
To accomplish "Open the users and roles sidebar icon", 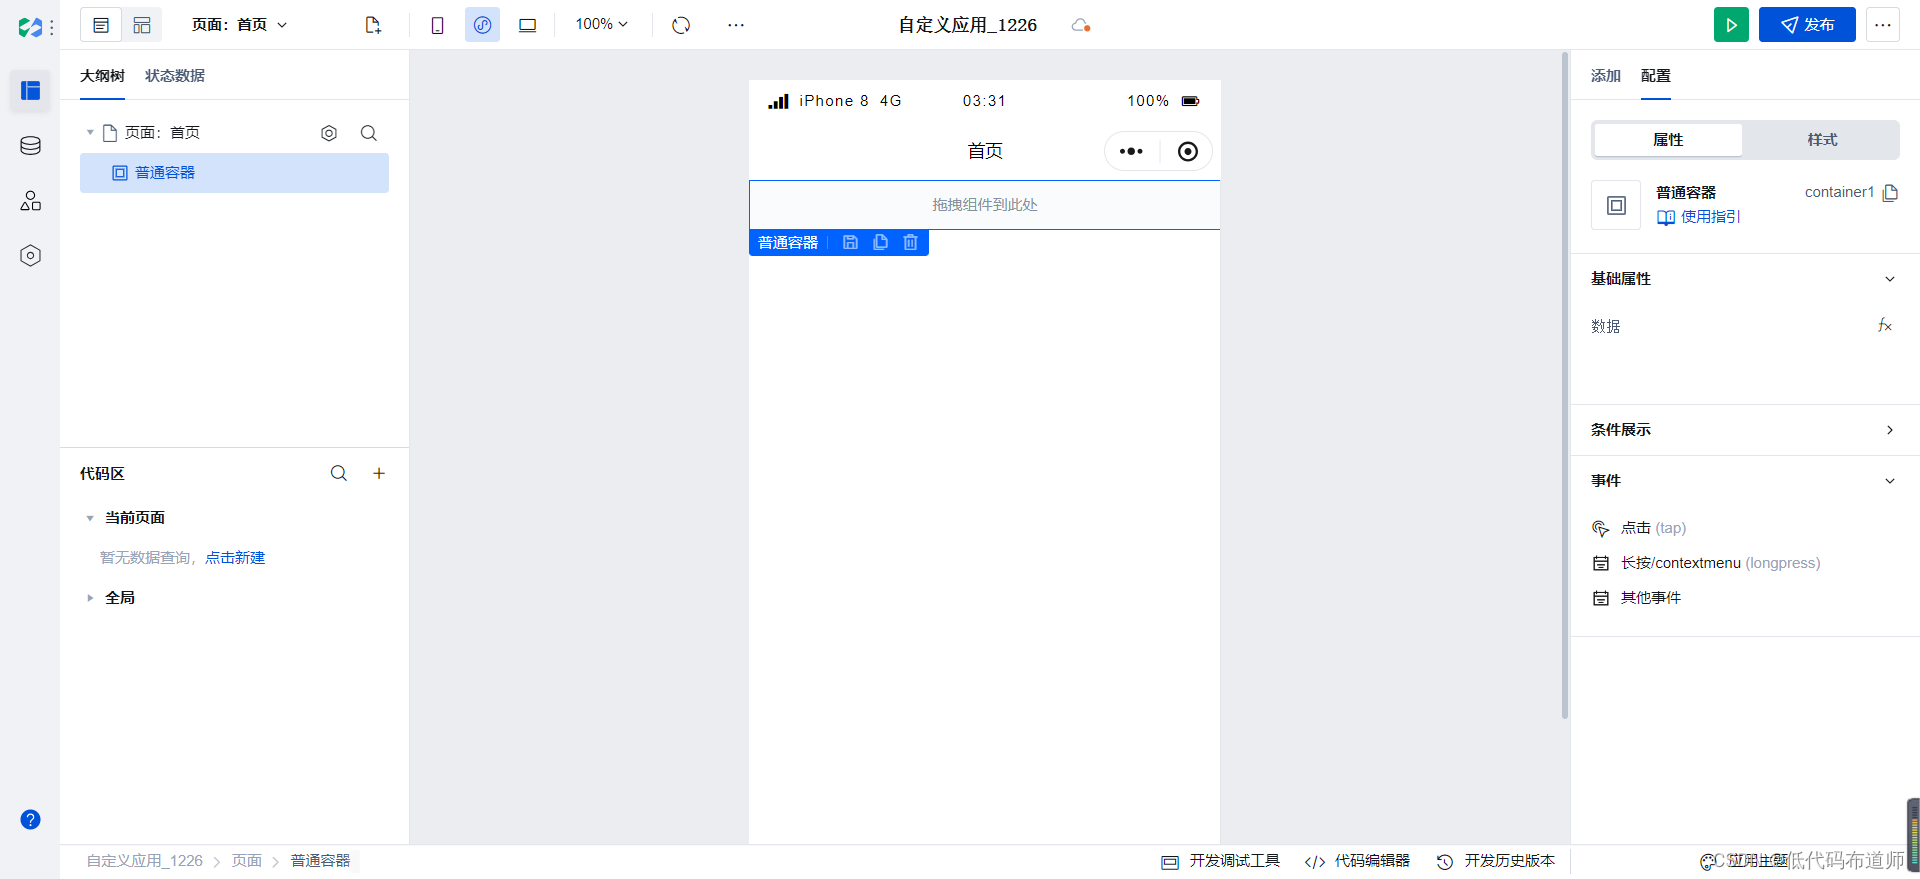I will (30, 201).
